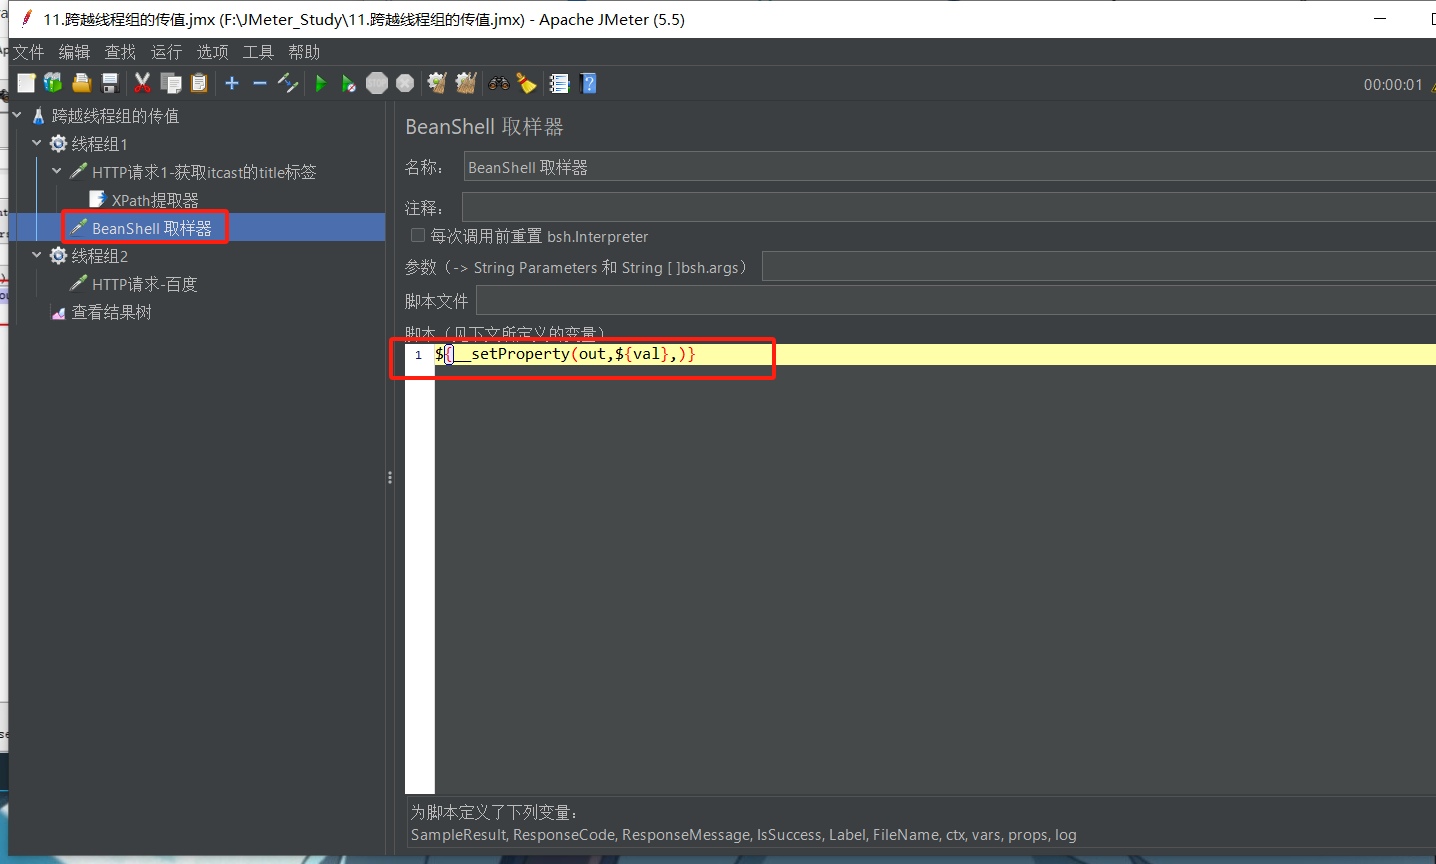
Task: Select HTTP请求-百度 sampler
Action: [145, 284]
